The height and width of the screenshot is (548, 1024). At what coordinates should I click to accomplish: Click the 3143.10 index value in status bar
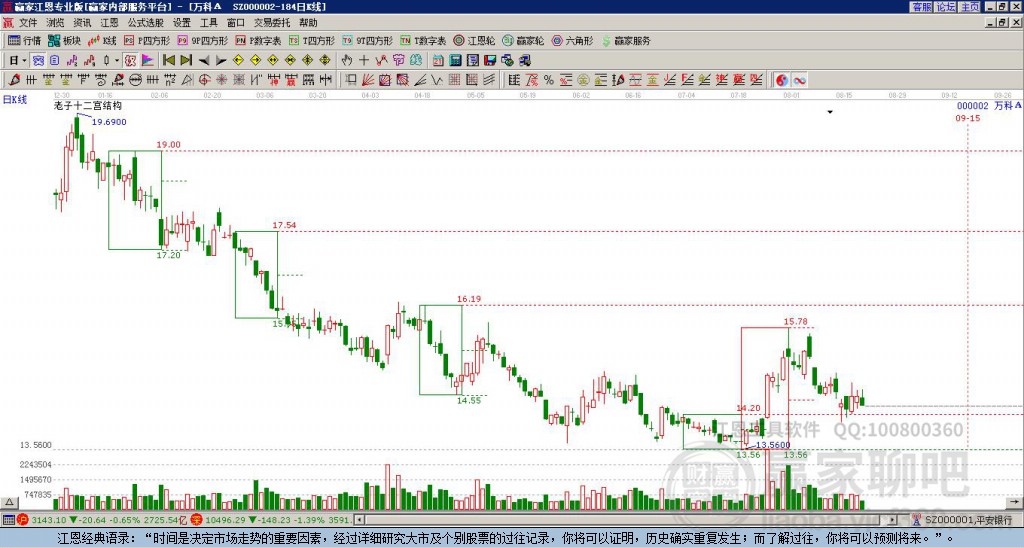pyautogui.click(x=49, y=520)
